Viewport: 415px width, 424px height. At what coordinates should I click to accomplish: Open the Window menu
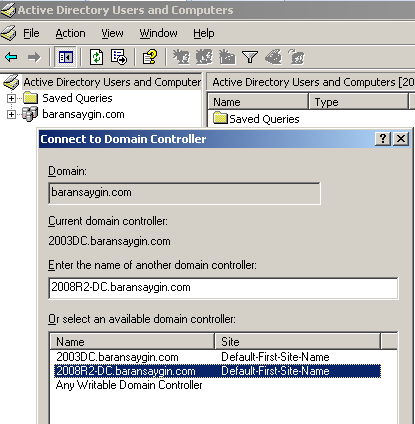pyautogui.click(x=158, y=33)
